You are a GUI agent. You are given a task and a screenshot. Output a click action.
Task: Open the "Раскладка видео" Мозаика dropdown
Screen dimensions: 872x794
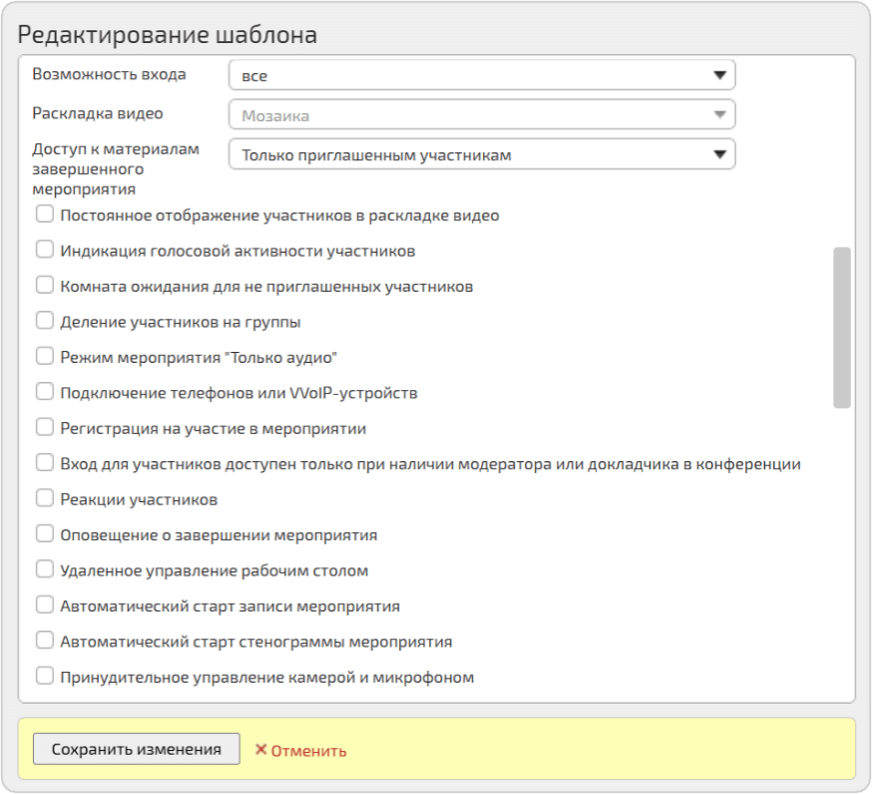tap(481, 115)
